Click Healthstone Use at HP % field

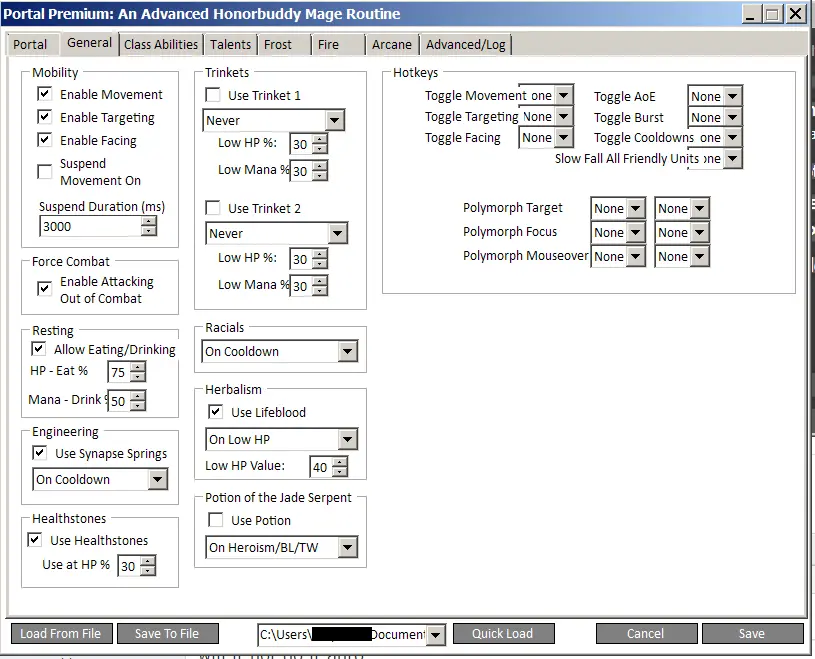point(129,566)
